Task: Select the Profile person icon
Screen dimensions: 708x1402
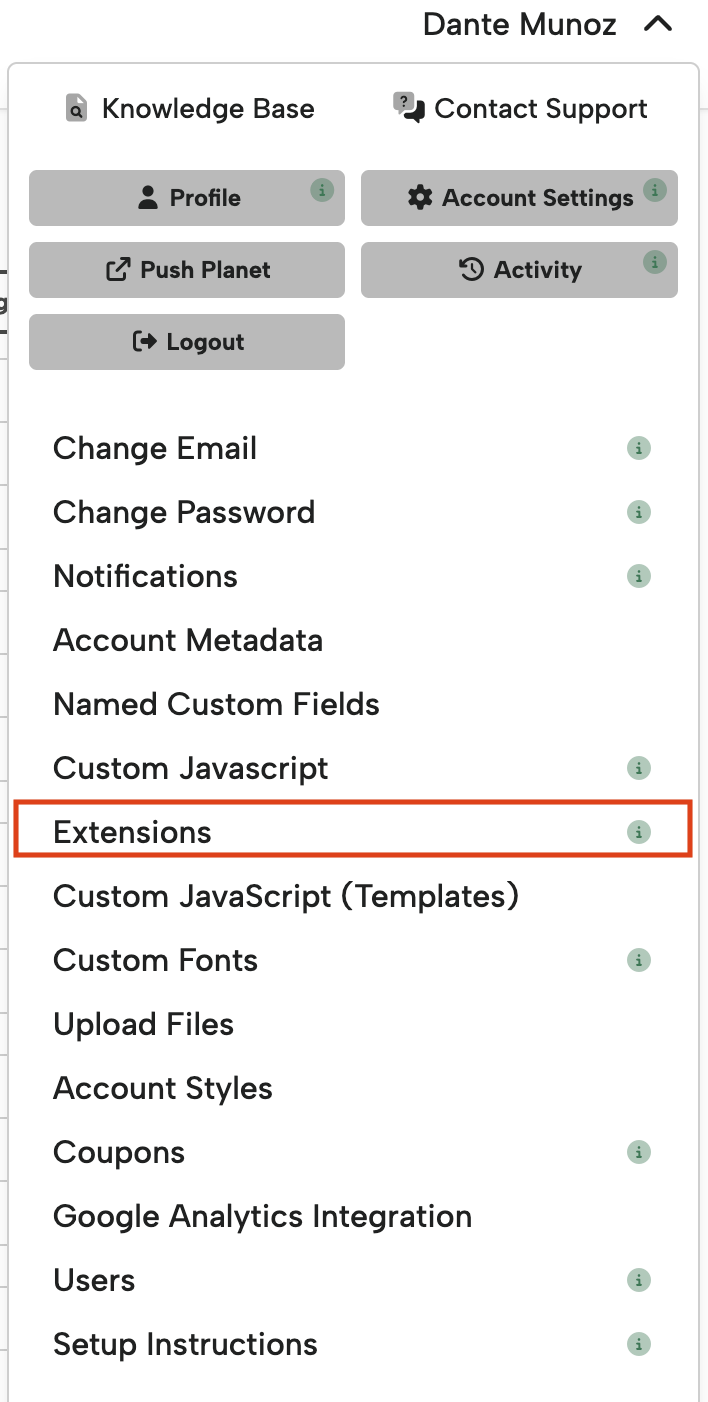Action: coord(148,197)
